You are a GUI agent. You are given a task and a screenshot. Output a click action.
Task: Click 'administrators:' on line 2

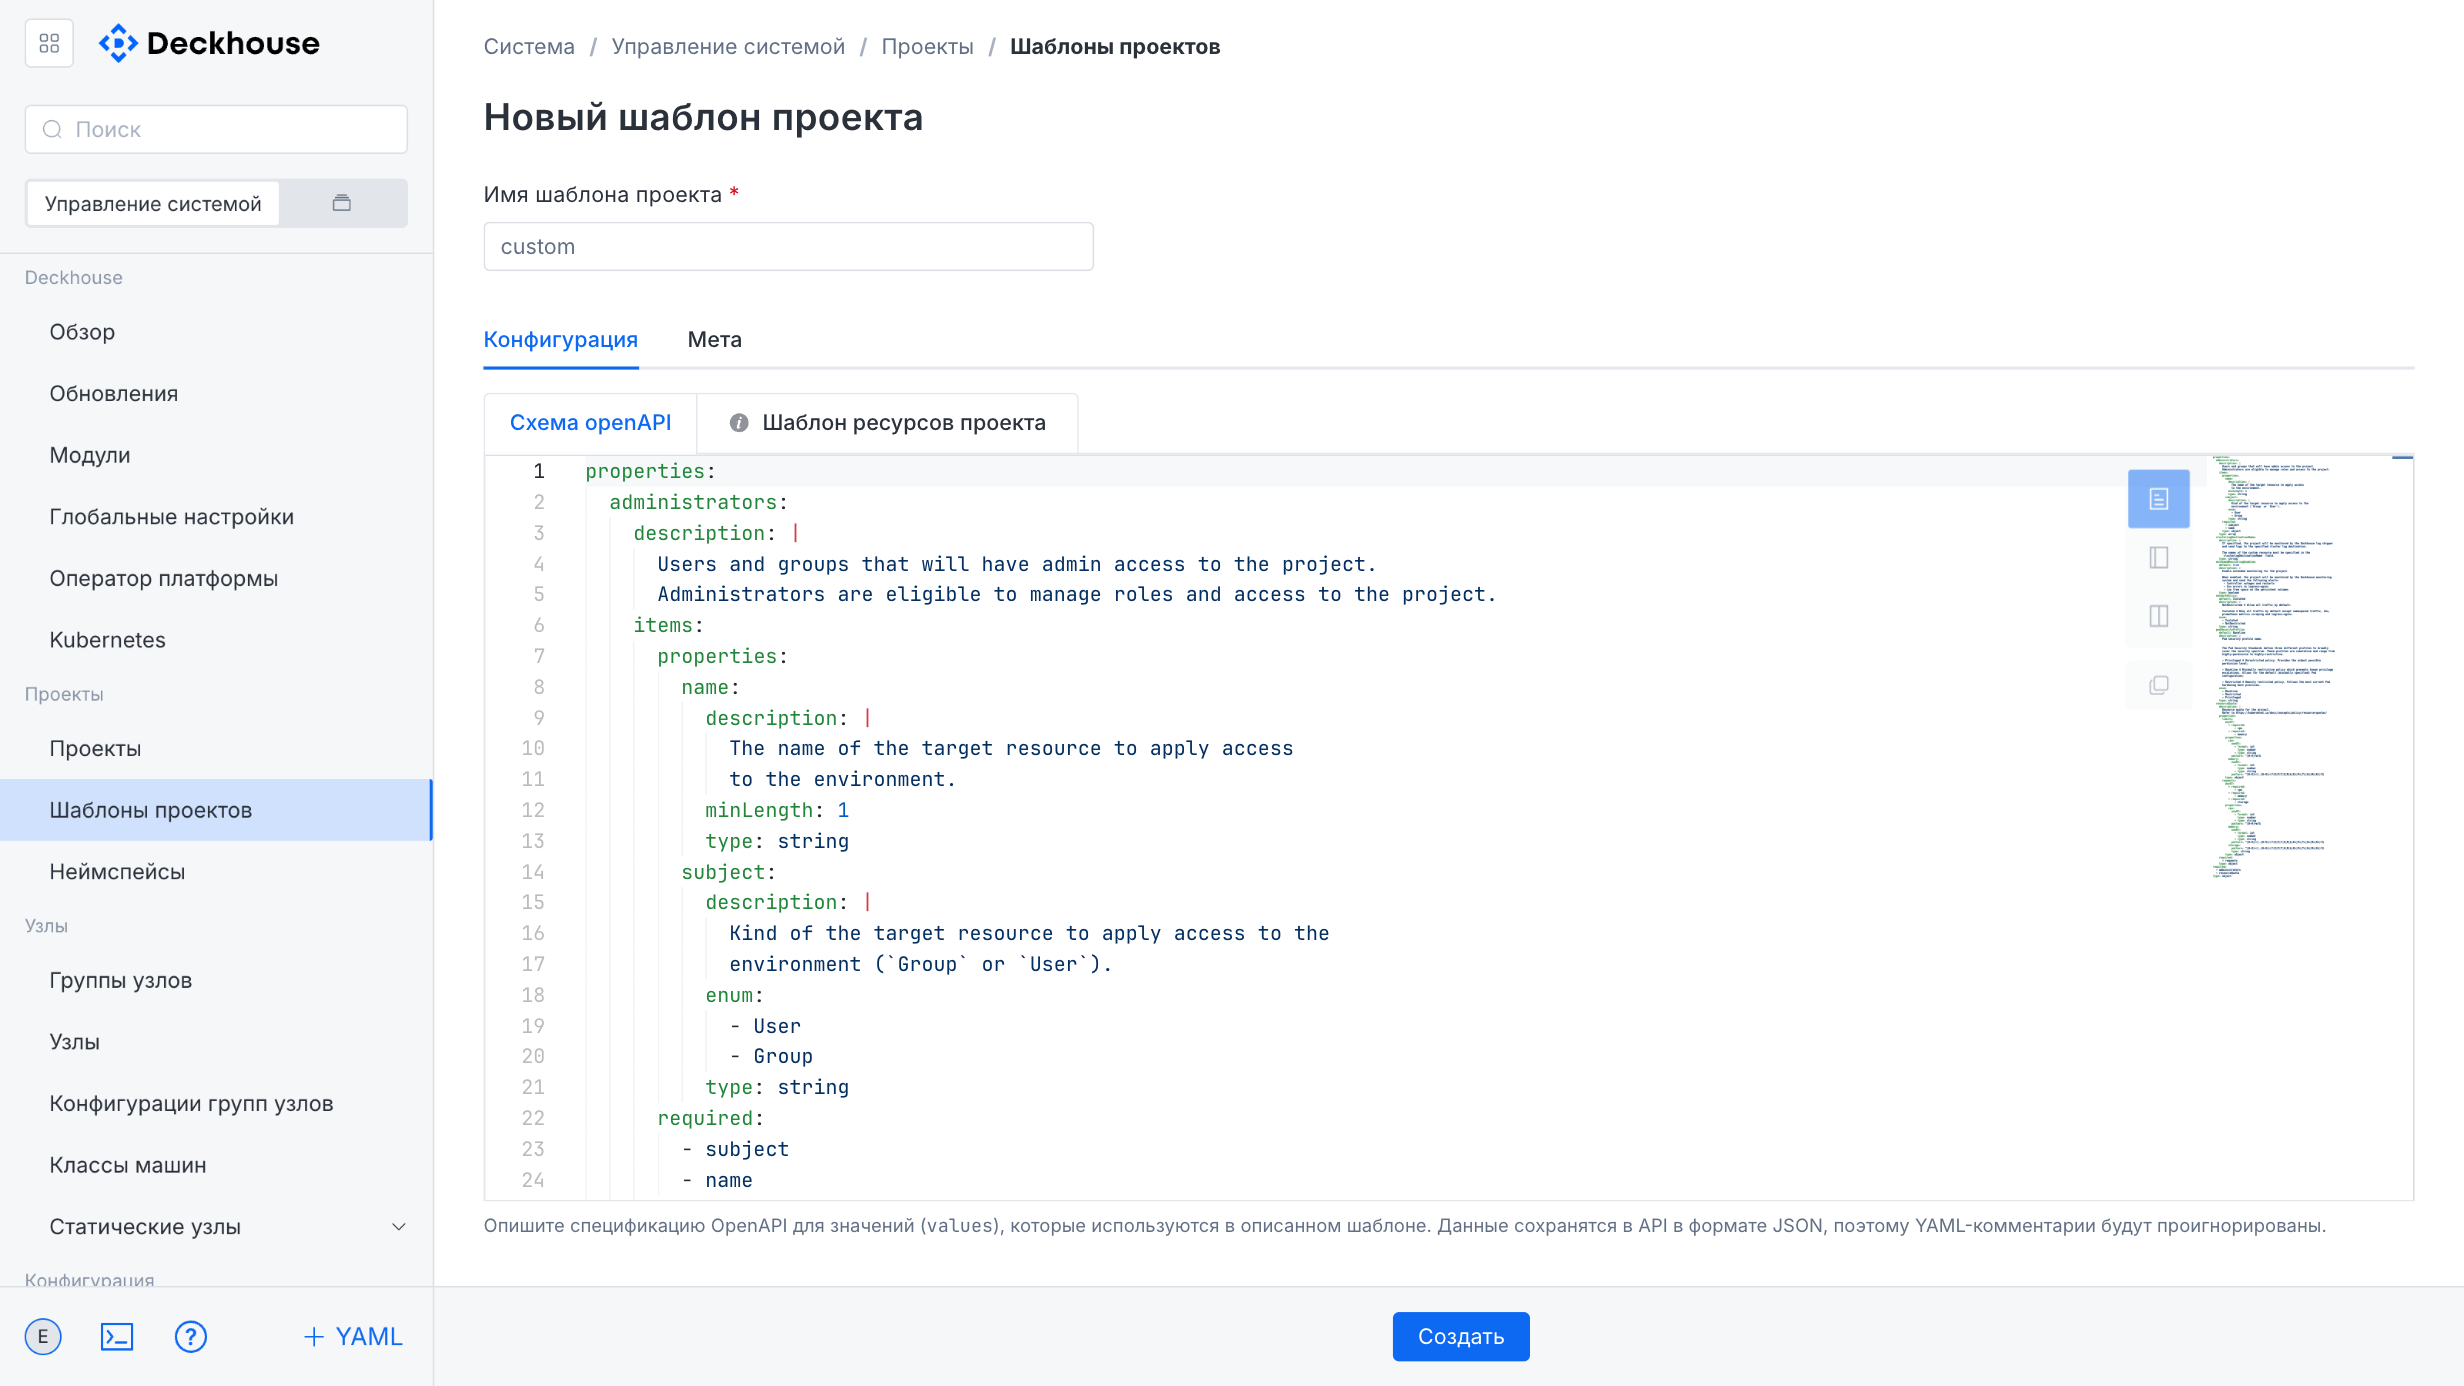[x=698, y=502]
